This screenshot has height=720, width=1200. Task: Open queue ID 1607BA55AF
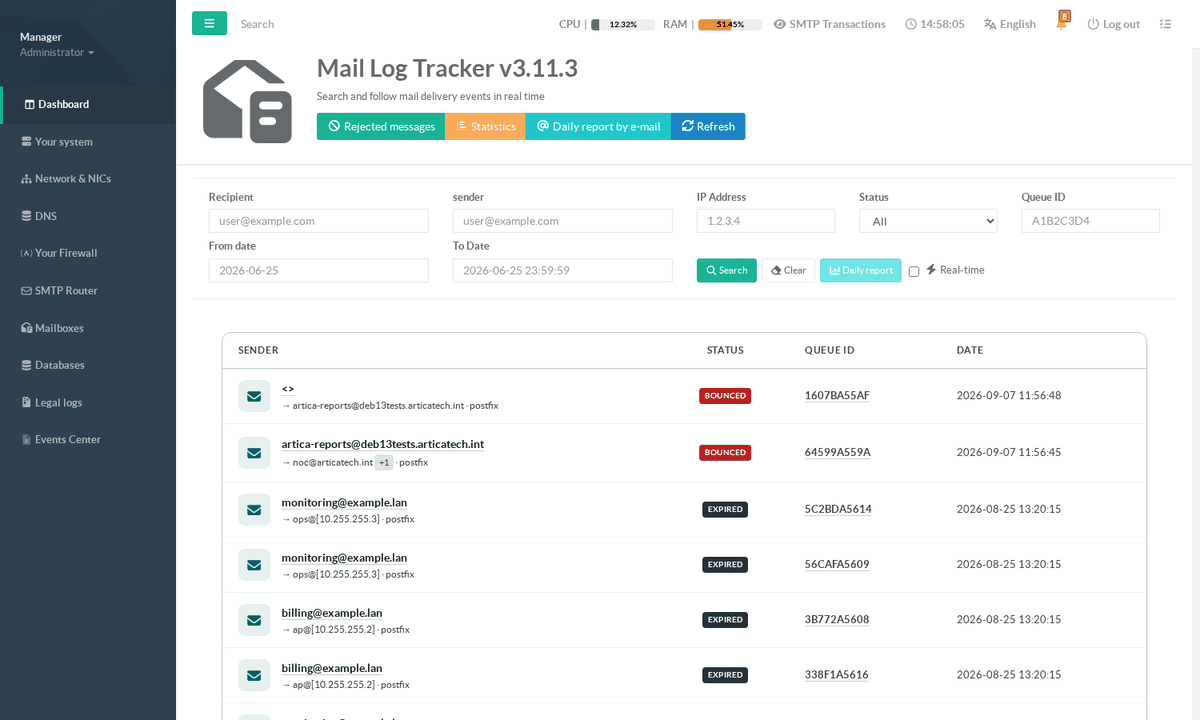click(x=837, y=396)
